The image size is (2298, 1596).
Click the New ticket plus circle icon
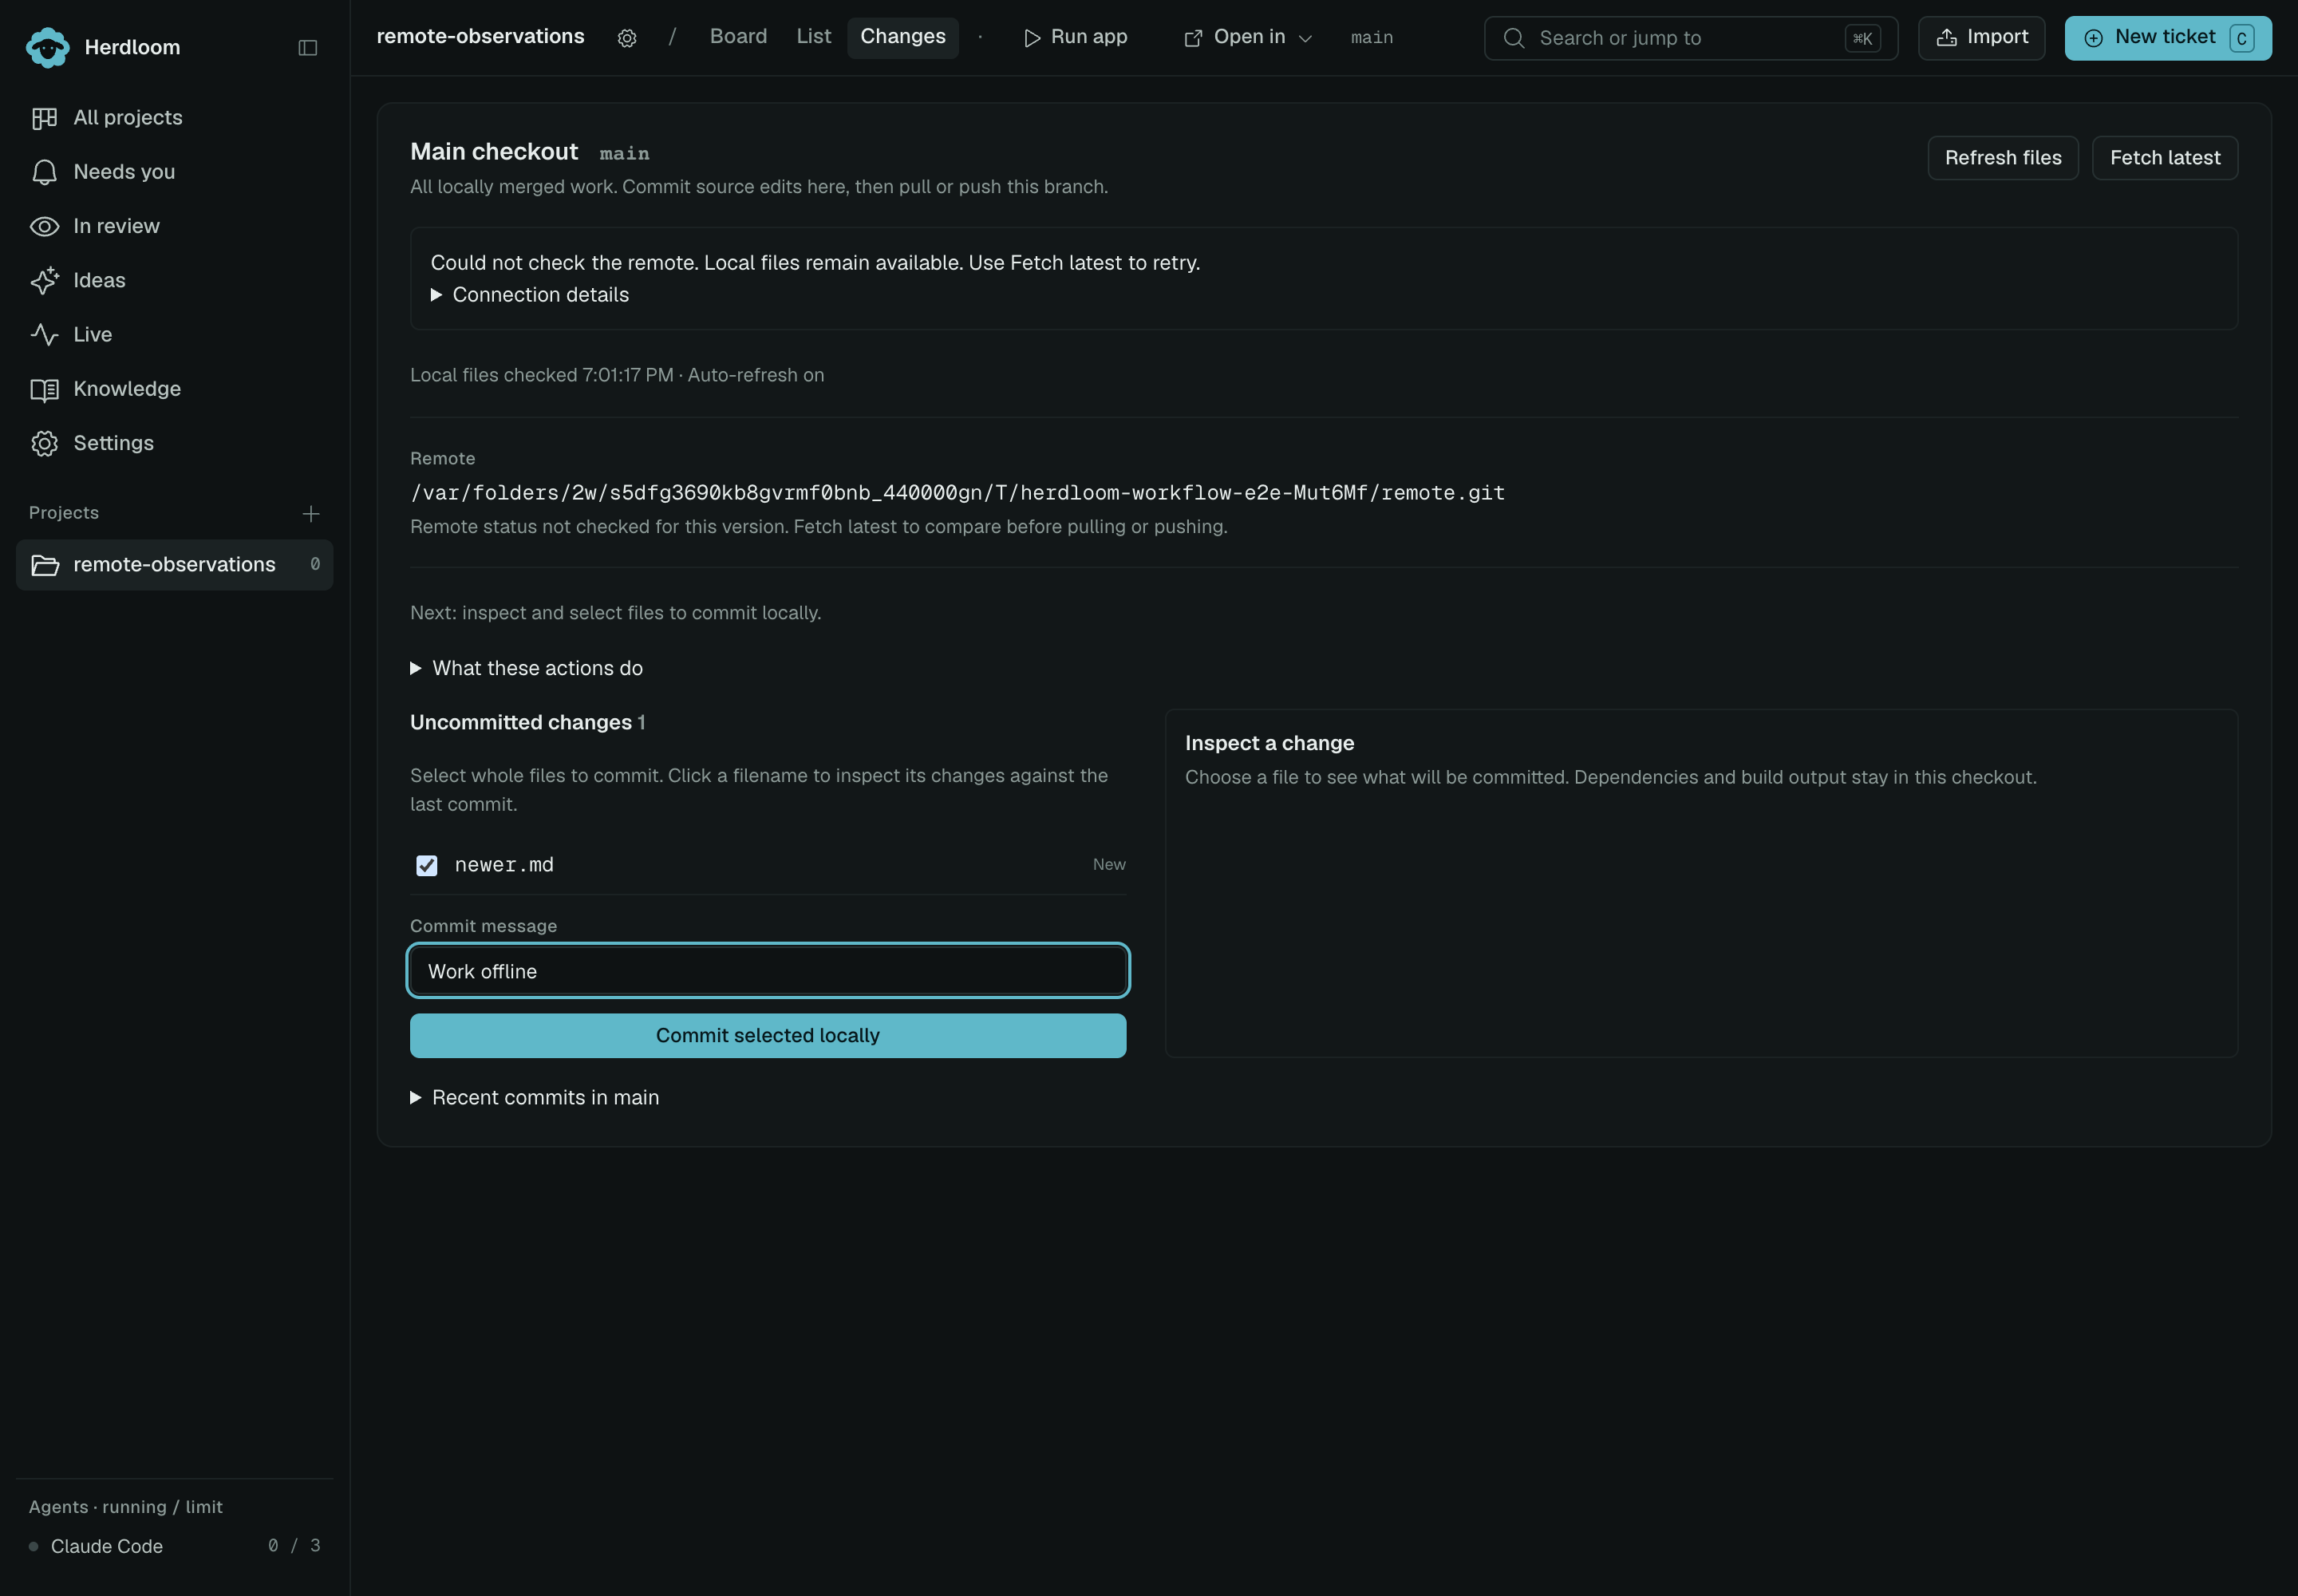click(2093, 38)
